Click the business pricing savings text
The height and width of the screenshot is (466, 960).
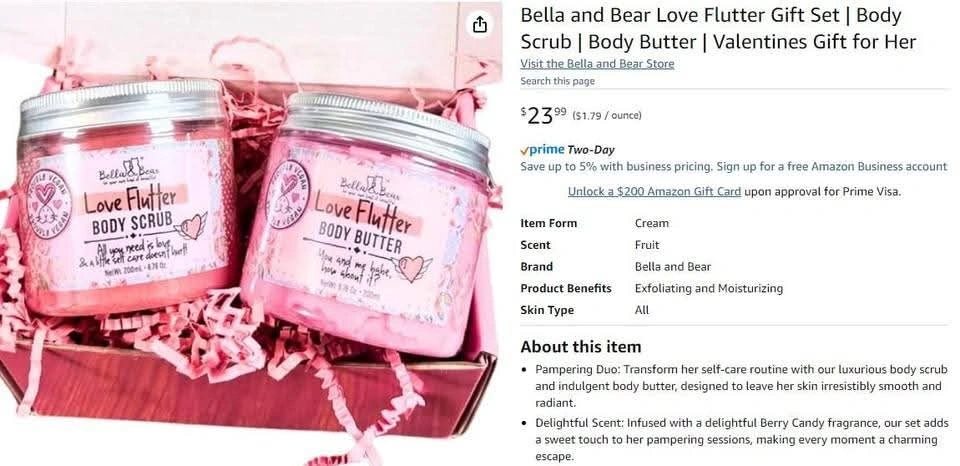tap(733, 167)
